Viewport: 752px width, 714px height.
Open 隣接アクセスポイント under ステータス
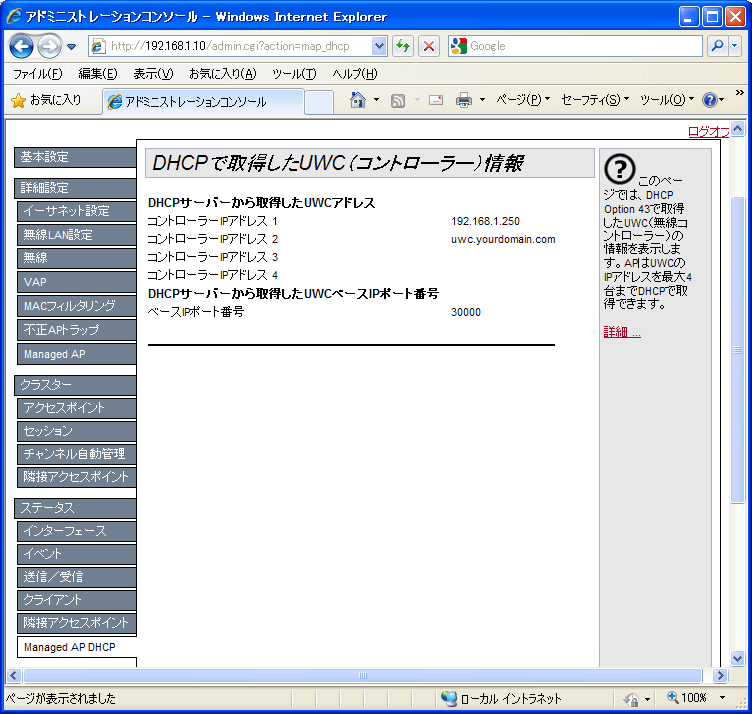click(x=77, y=623)
